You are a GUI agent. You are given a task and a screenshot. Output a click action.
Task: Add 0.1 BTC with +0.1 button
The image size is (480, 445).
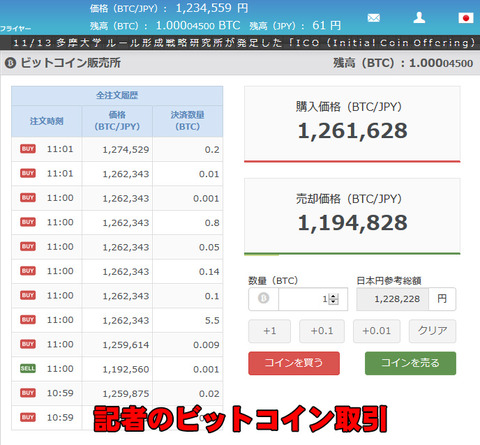tap(322, 331)
